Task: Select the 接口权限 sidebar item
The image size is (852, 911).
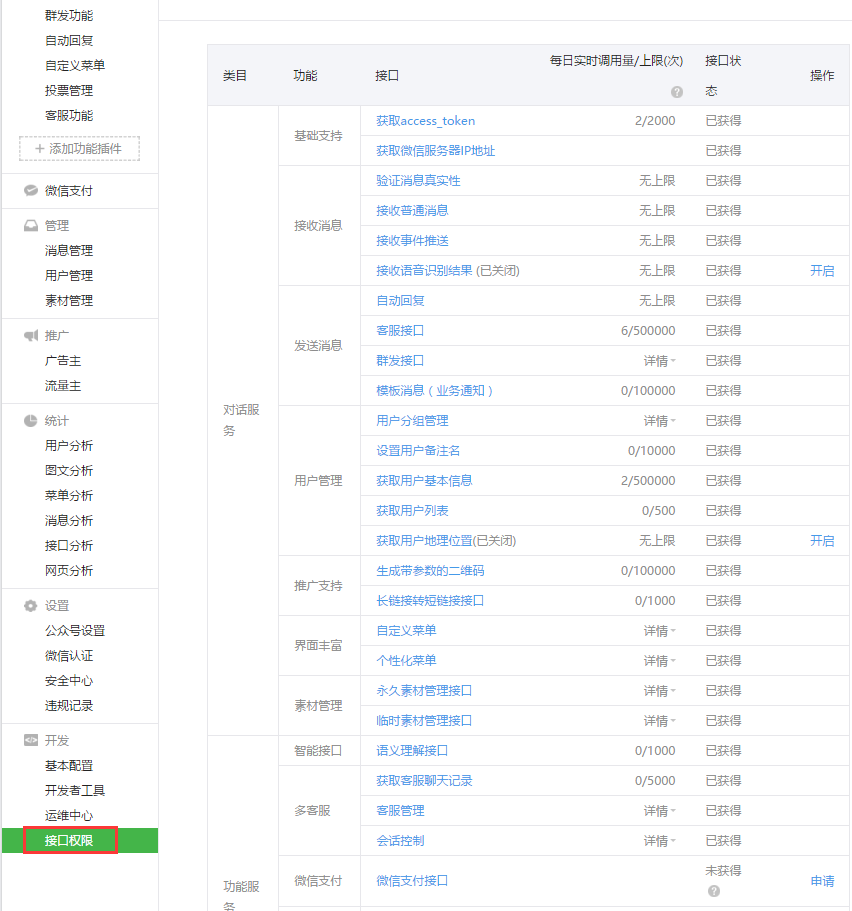Action: click(x=69, y=841)
